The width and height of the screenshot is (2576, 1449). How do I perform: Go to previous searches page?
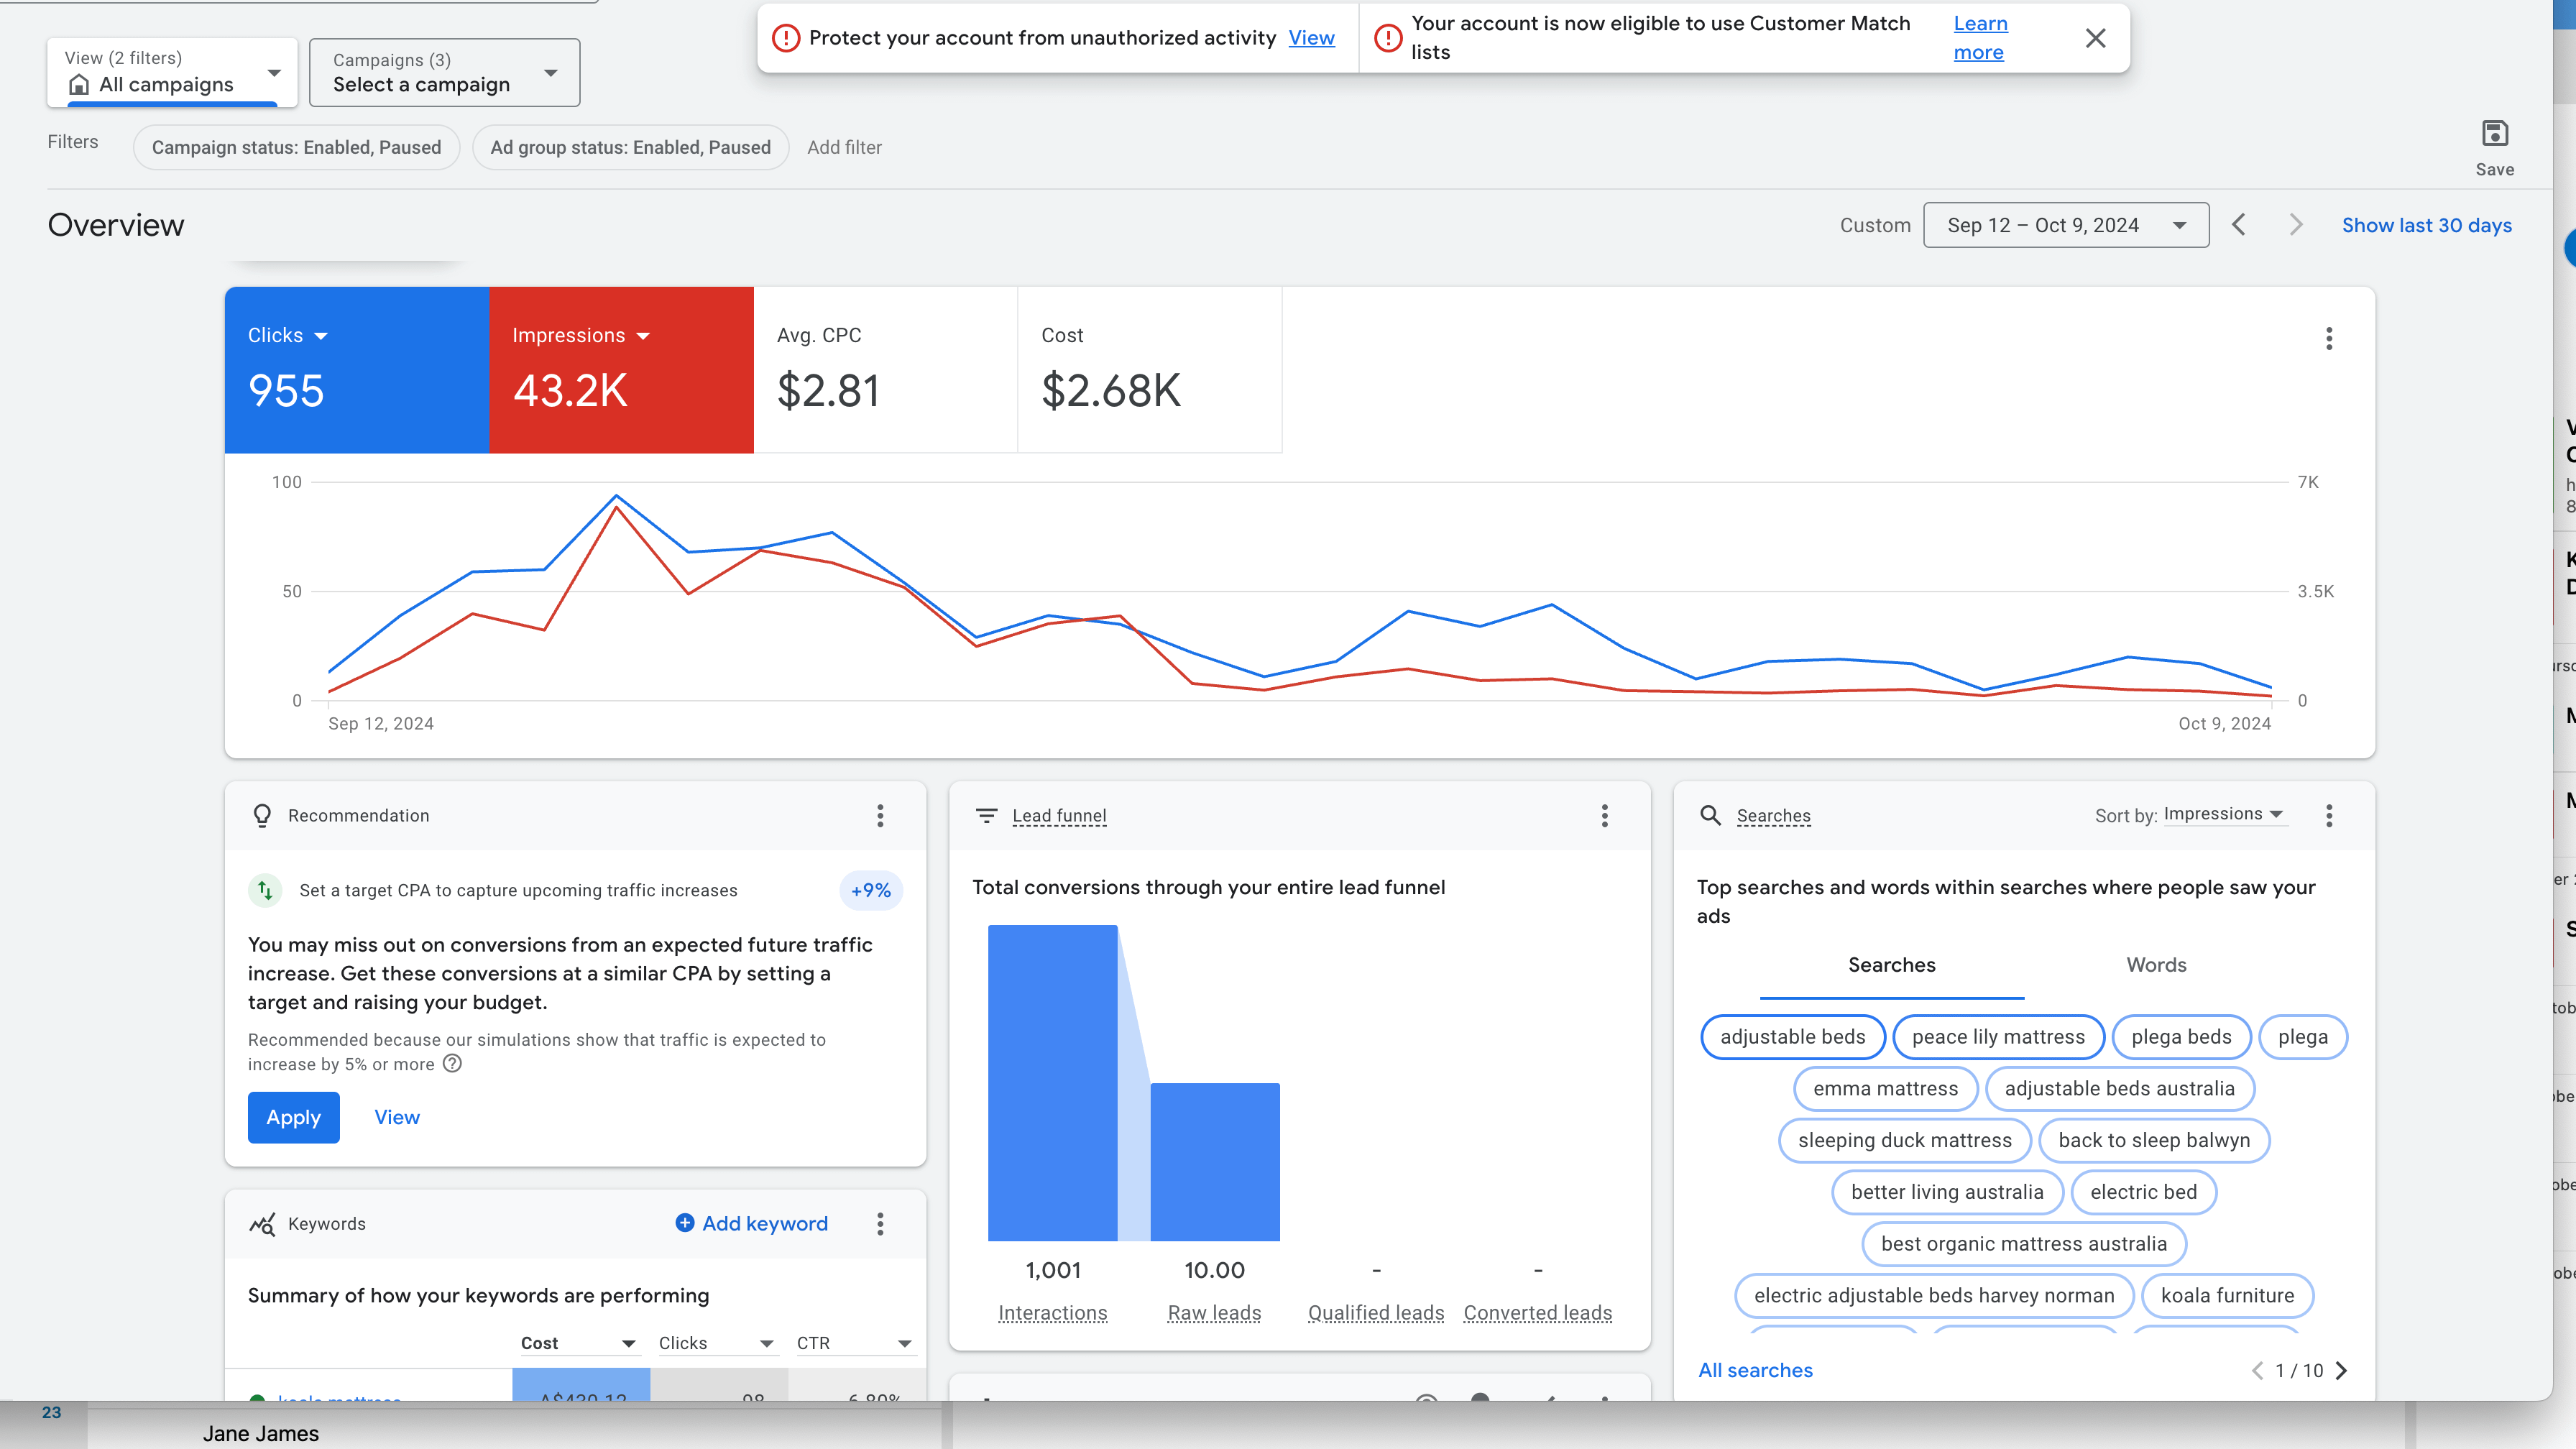(2257, 1370)
